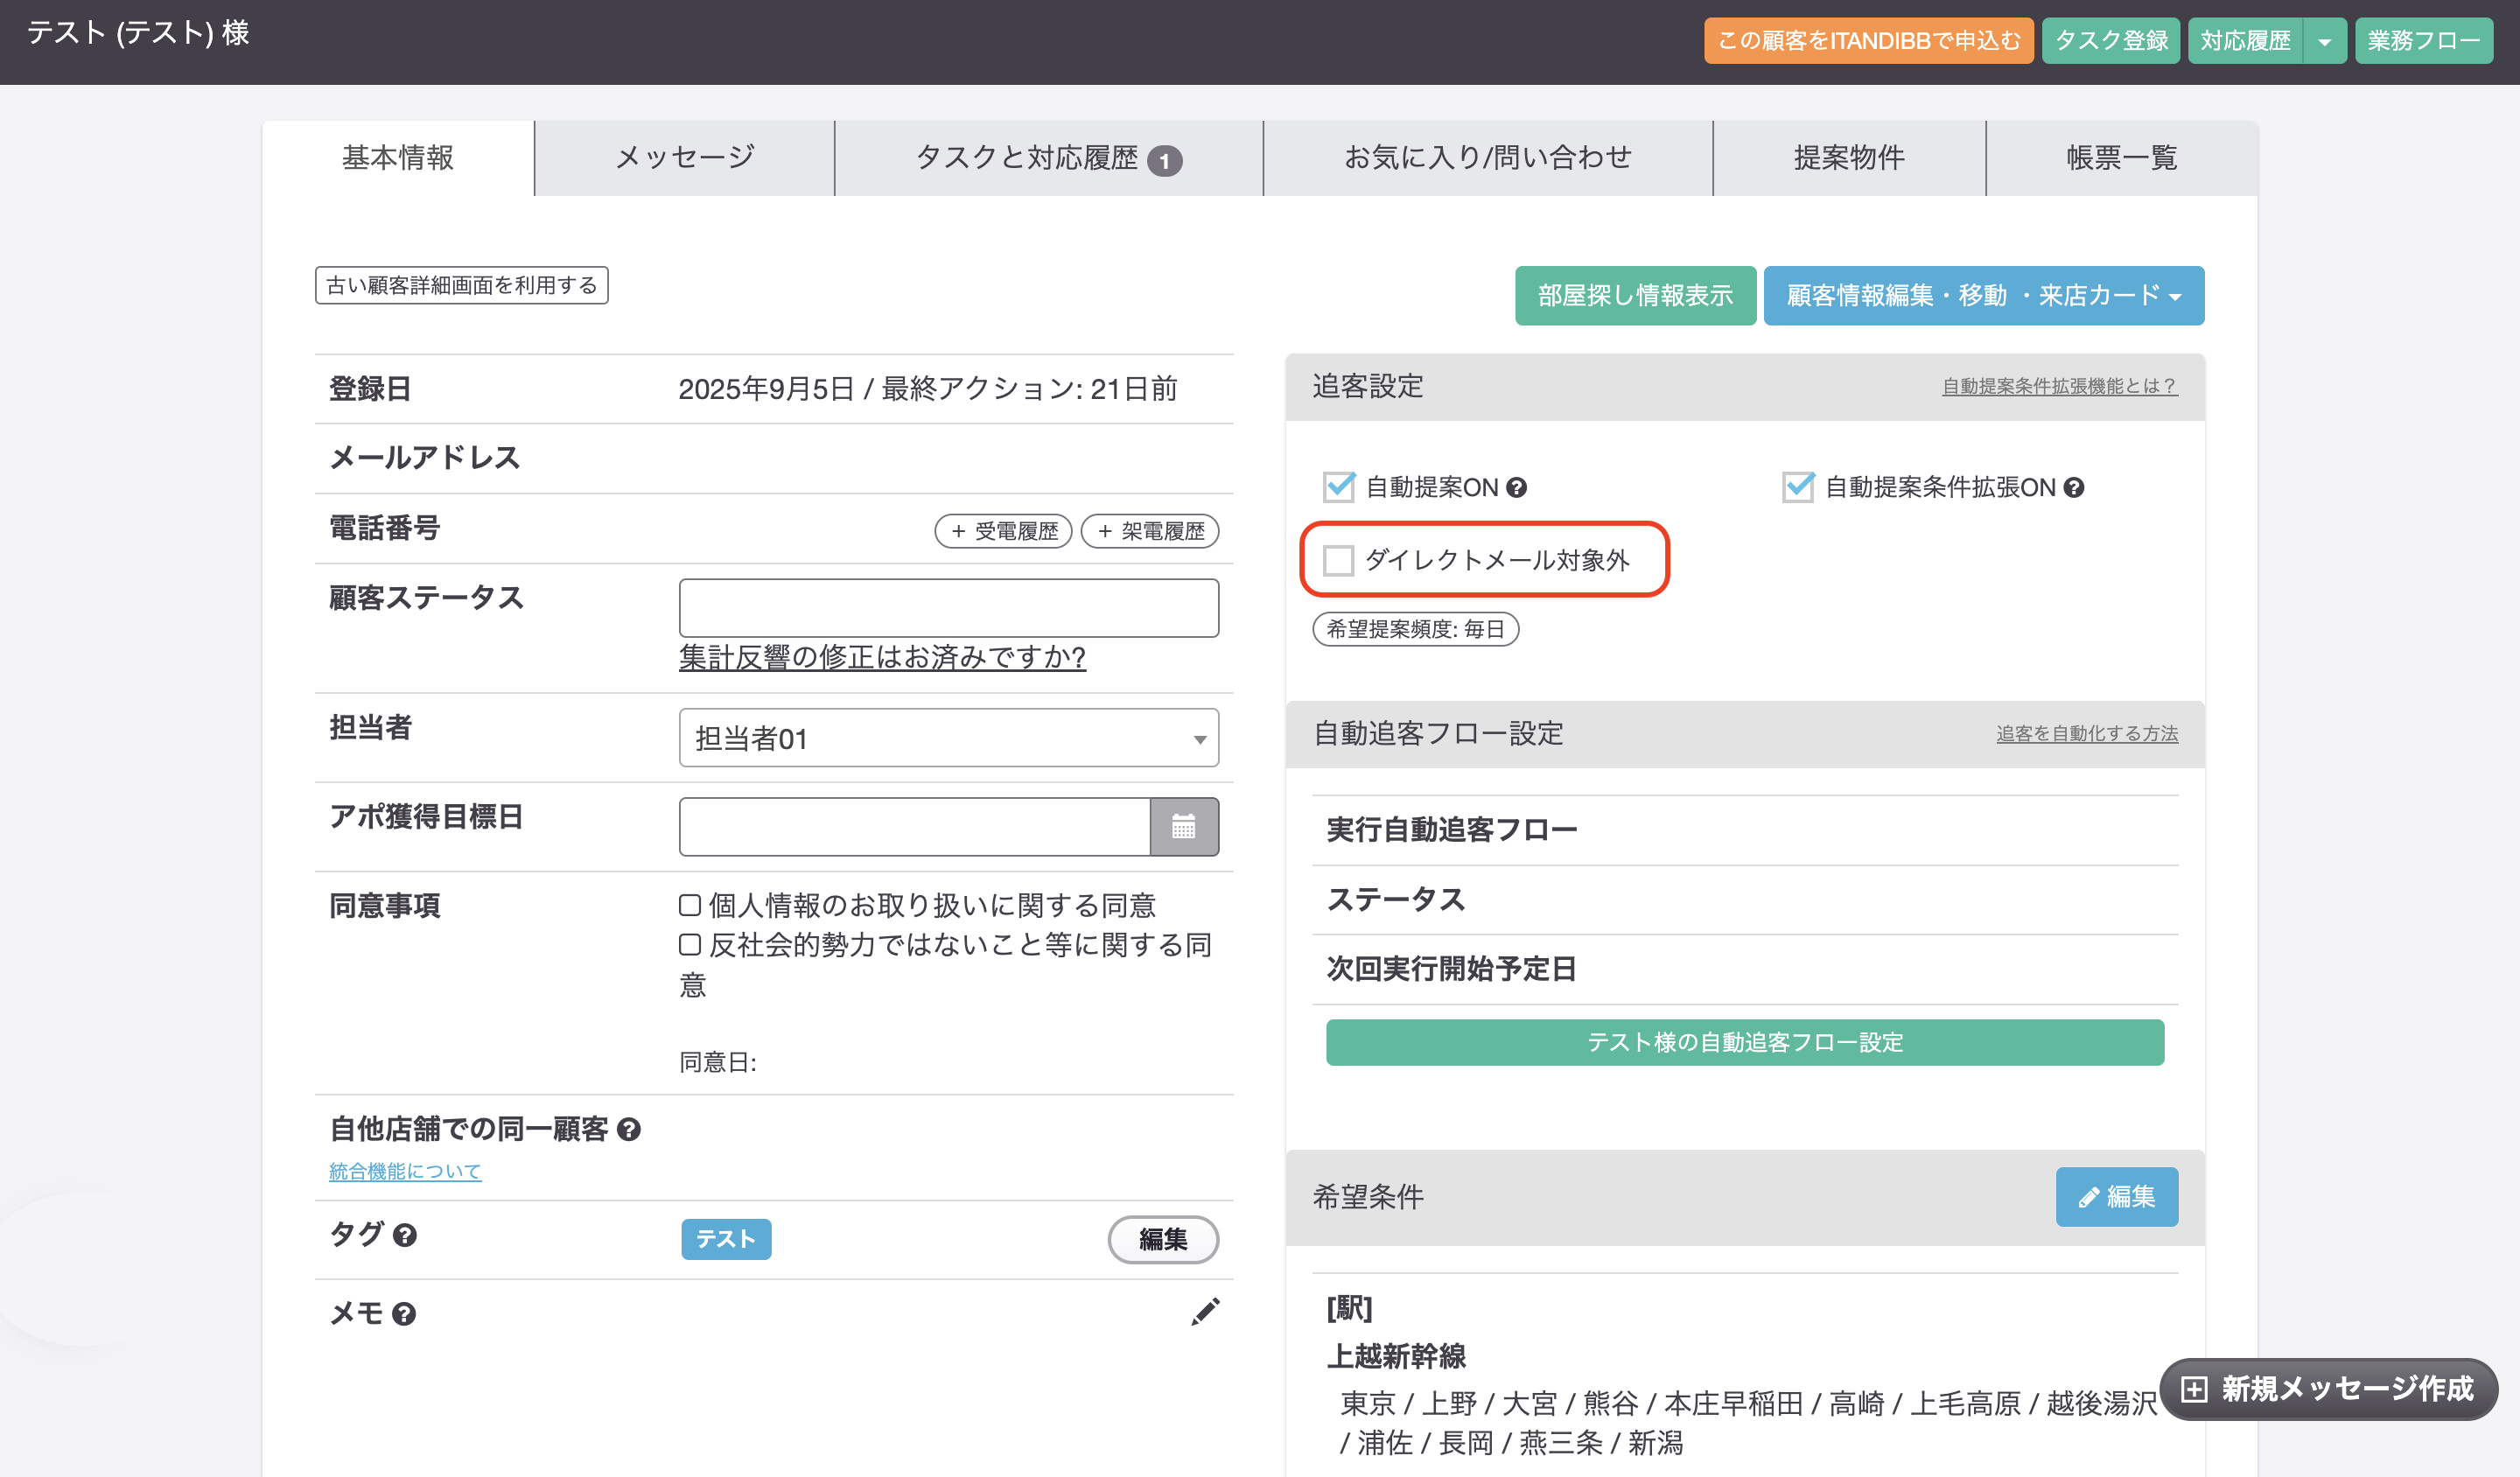Add 受電履歴 entry
The image size is (2520, 1477).
(1003, 531)
